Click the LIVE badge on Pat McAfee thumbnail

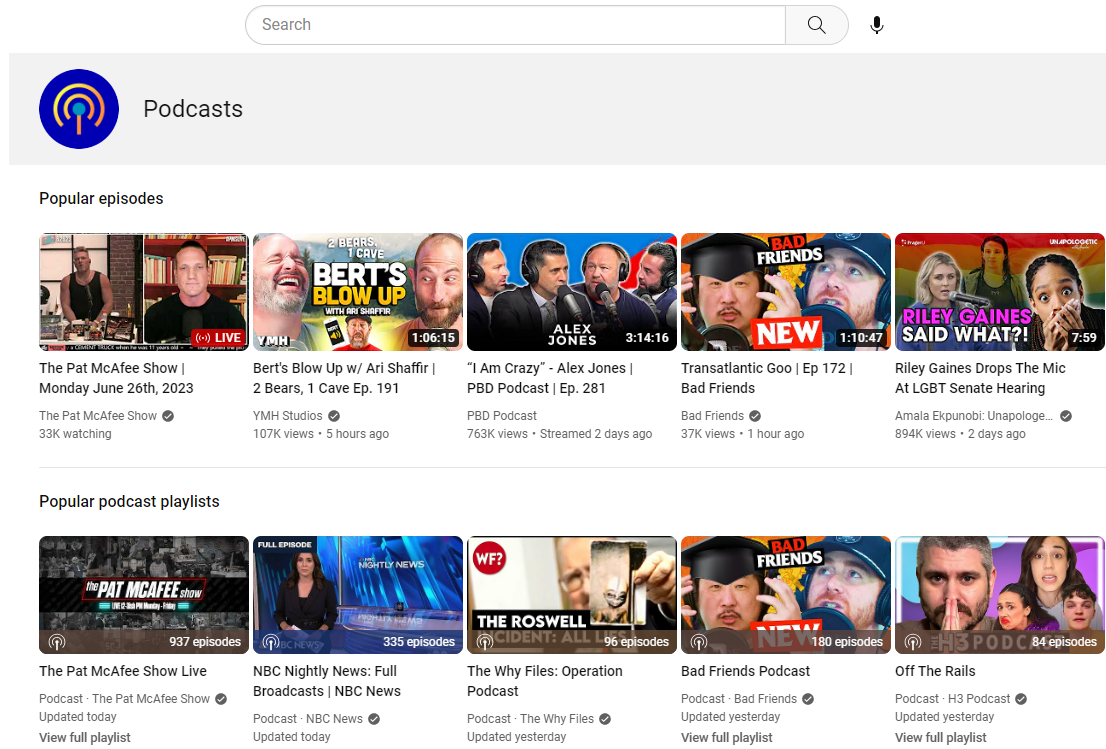pyautogui.click(x=219, y=338)
